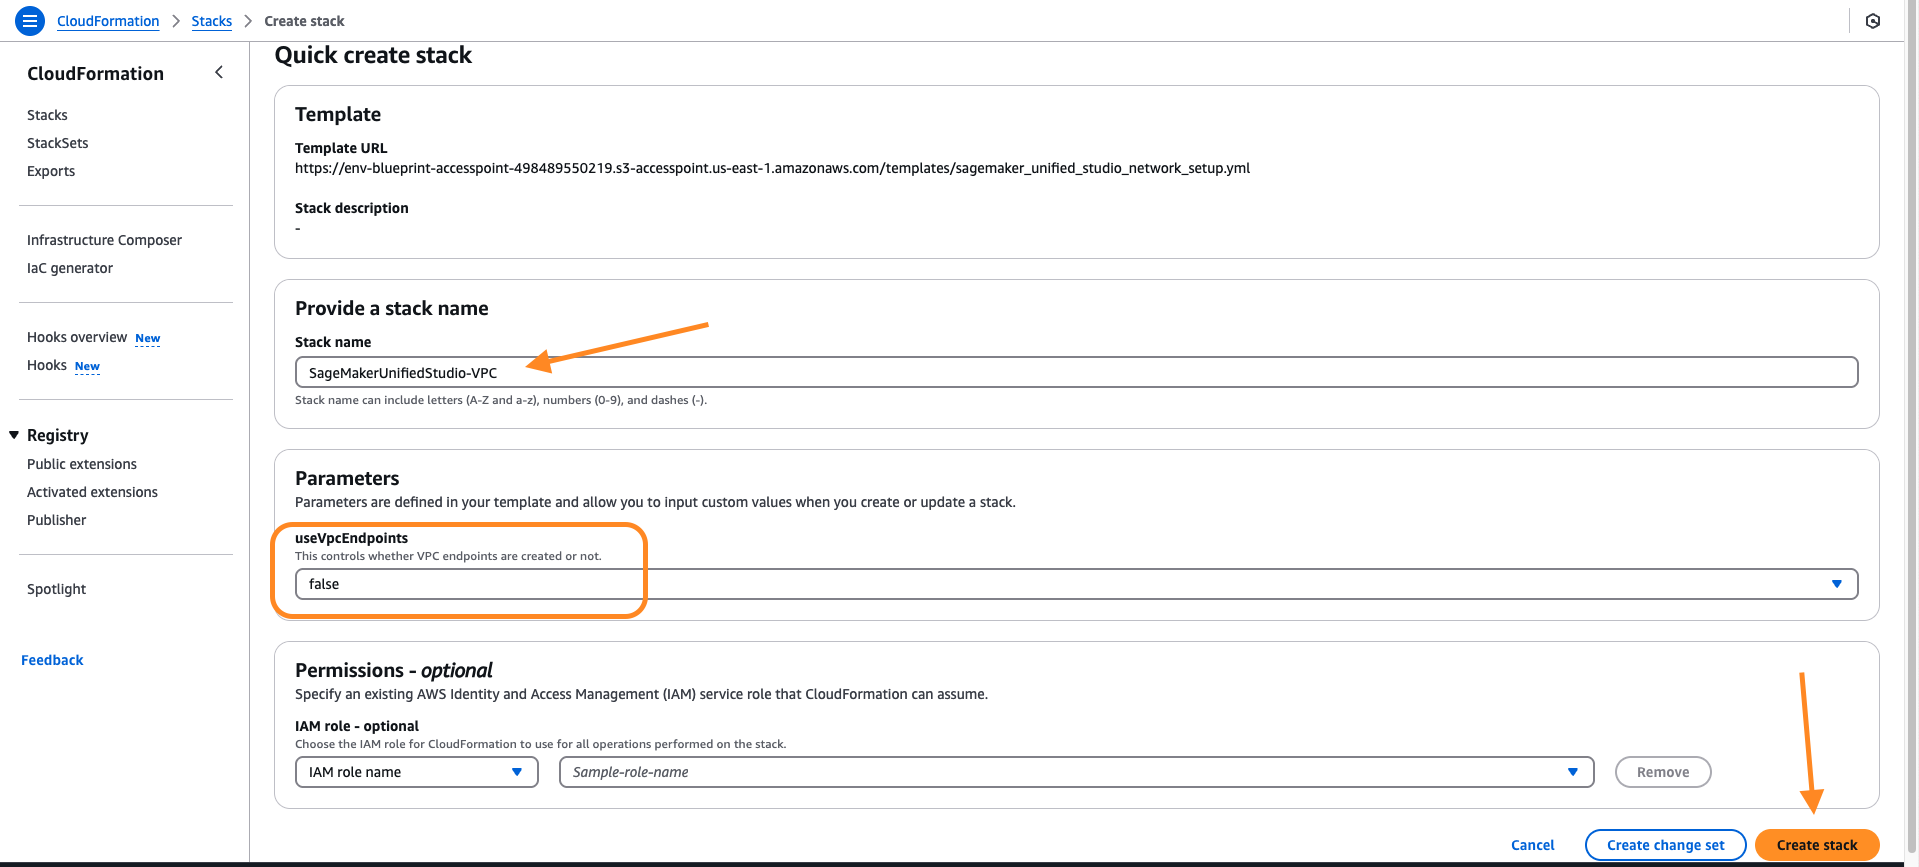Click the Template URL text

[x=772, y=168]
